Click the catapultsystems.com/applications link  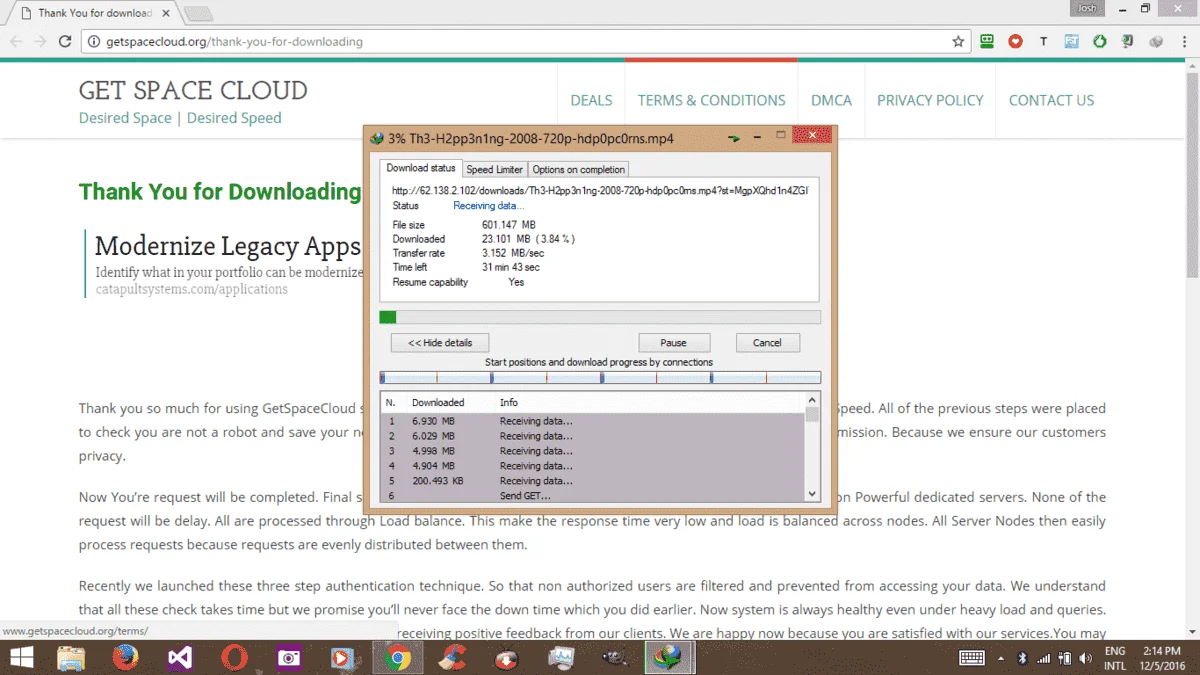pos(191,289)
